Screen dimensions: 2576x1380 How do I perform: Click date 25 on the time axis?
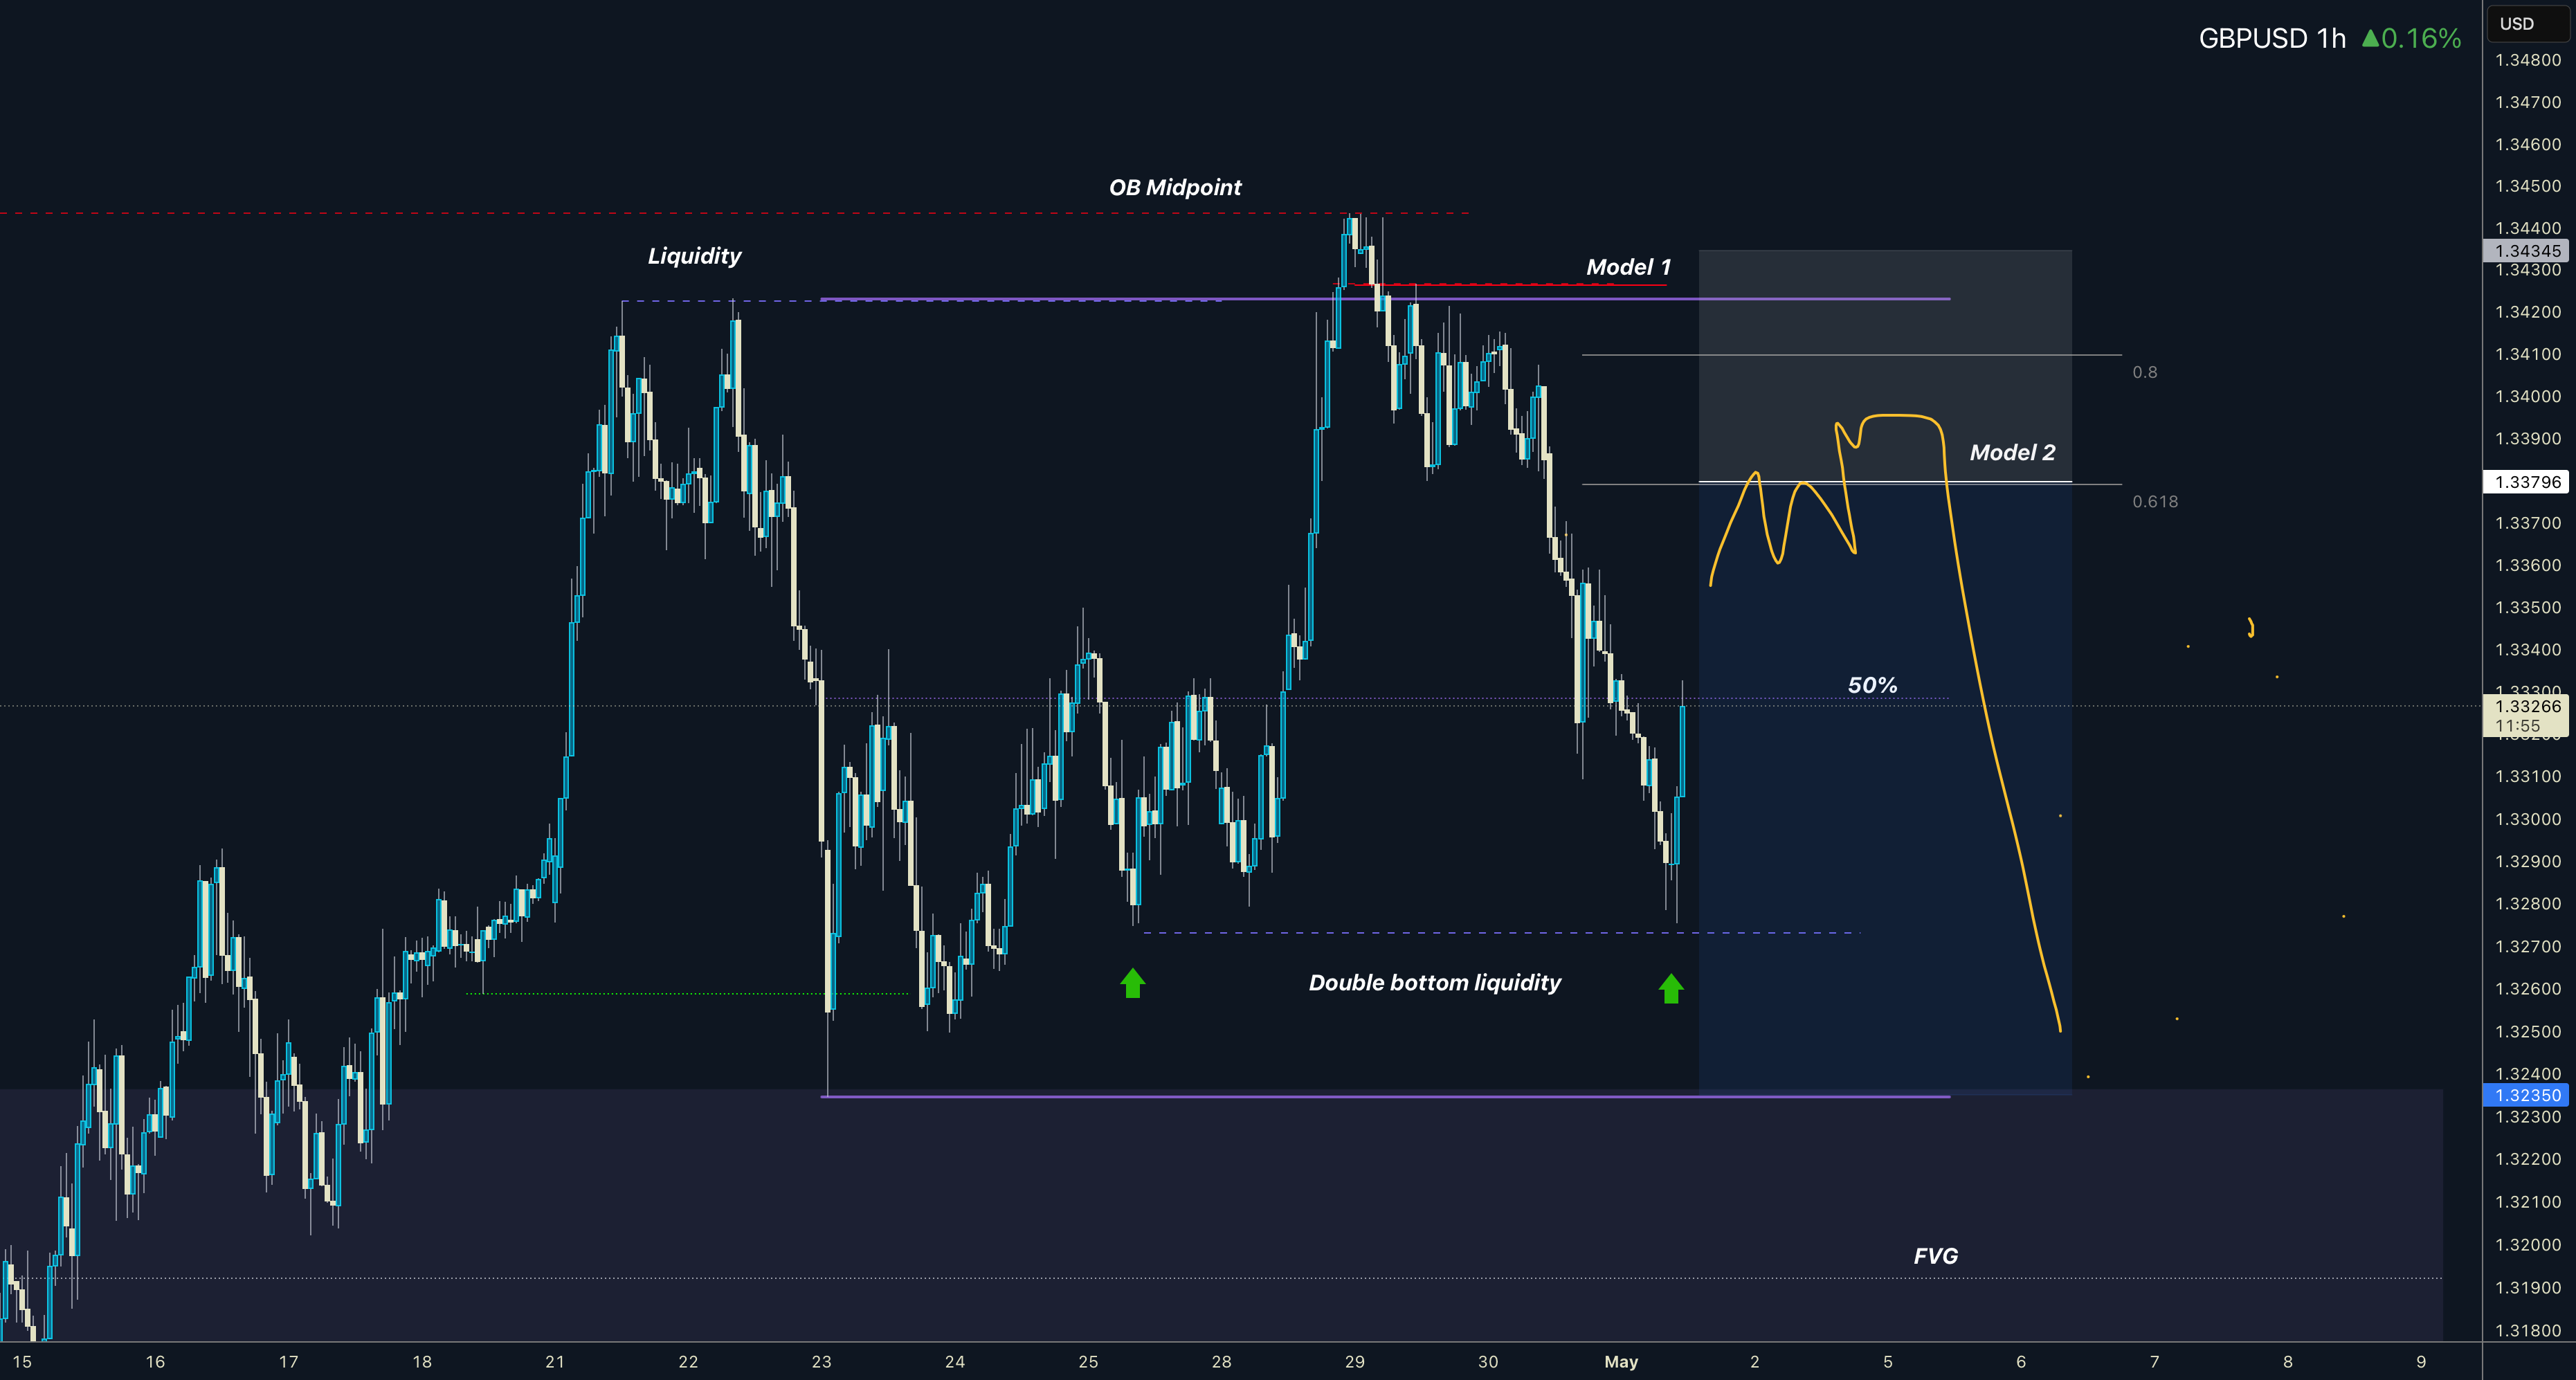1088,1362
